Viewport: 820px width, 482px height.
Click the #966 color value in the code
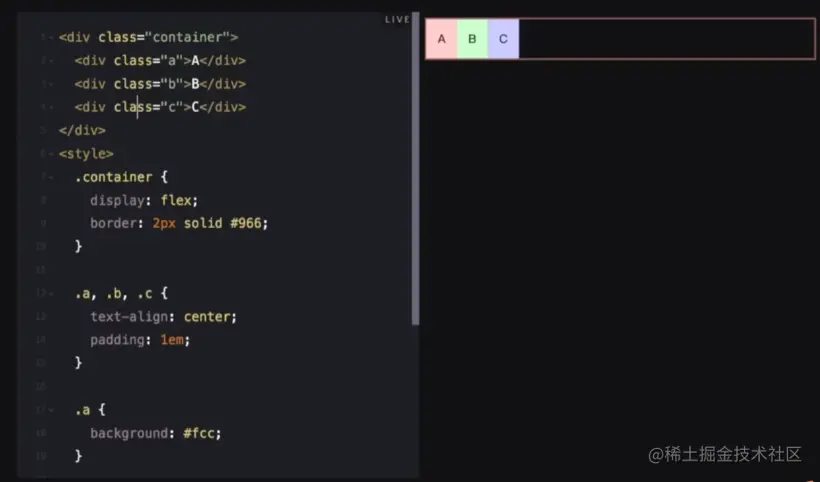pyautogui.click(x=246, y=223)
